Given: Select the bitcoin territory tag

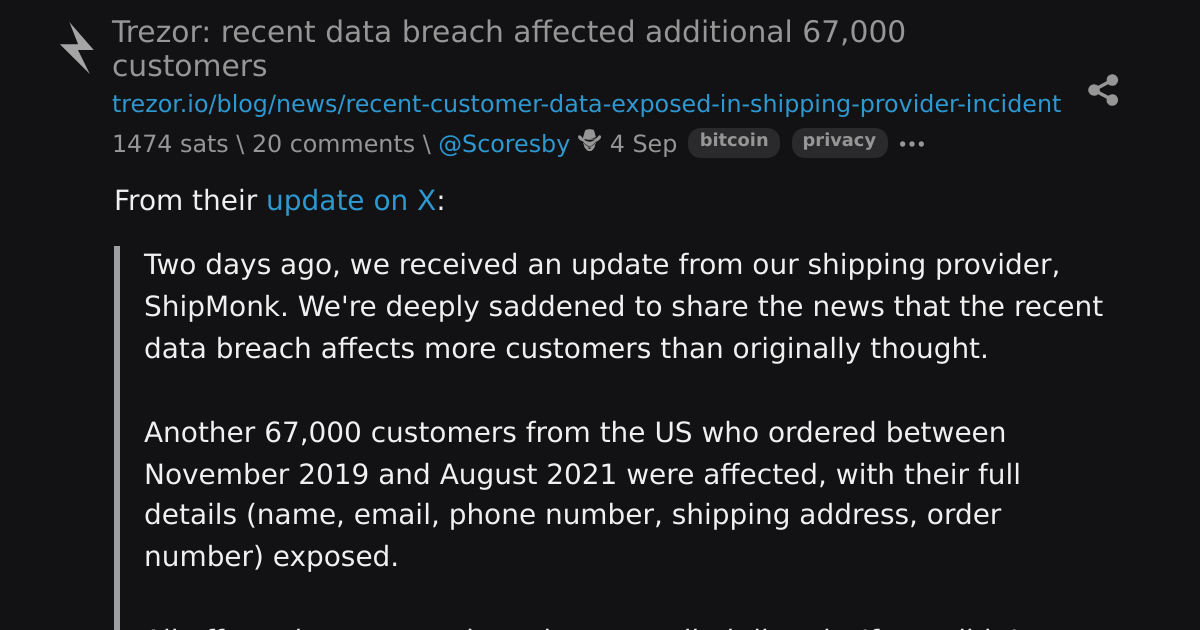Looking at the screenshot, I should 734,142.
